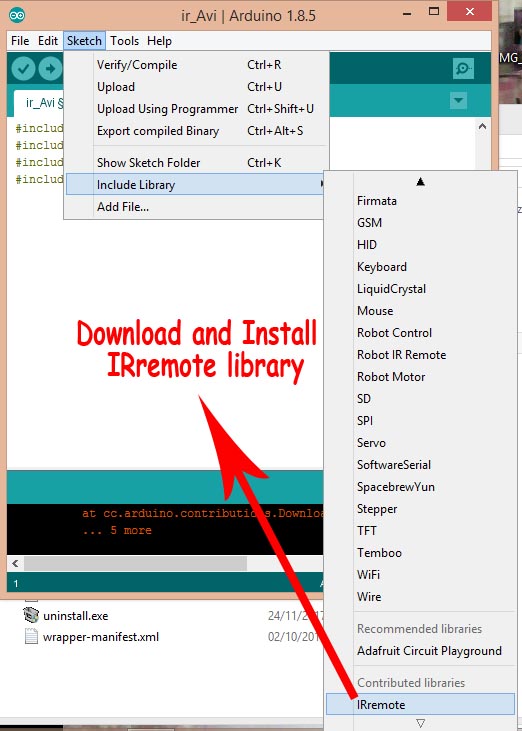Select the IRremote contributed library
The width and height of the screenshot is (522, 731).
[420, 704]
